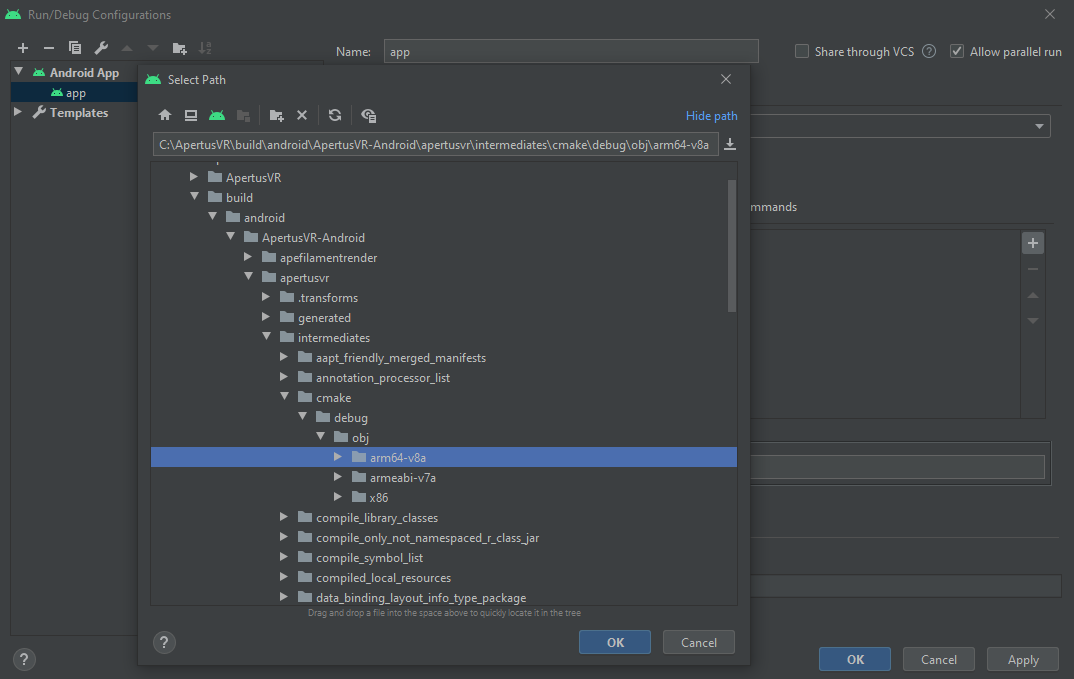Expand the arm64-v8a folder

point(338,456)
